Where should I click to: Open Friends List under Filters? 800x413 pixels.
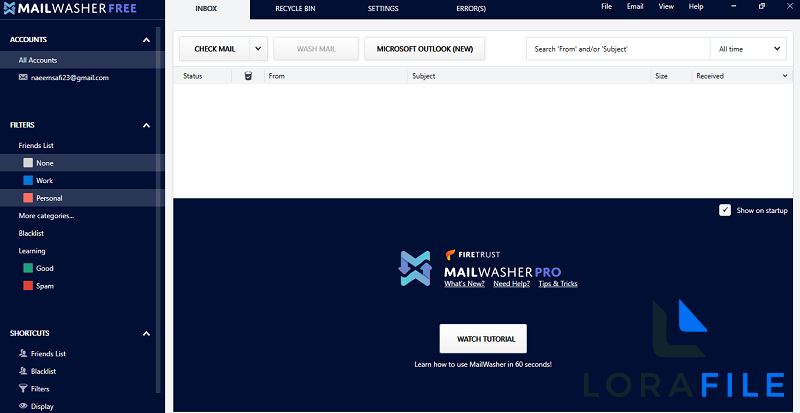(x=36, y=145)
